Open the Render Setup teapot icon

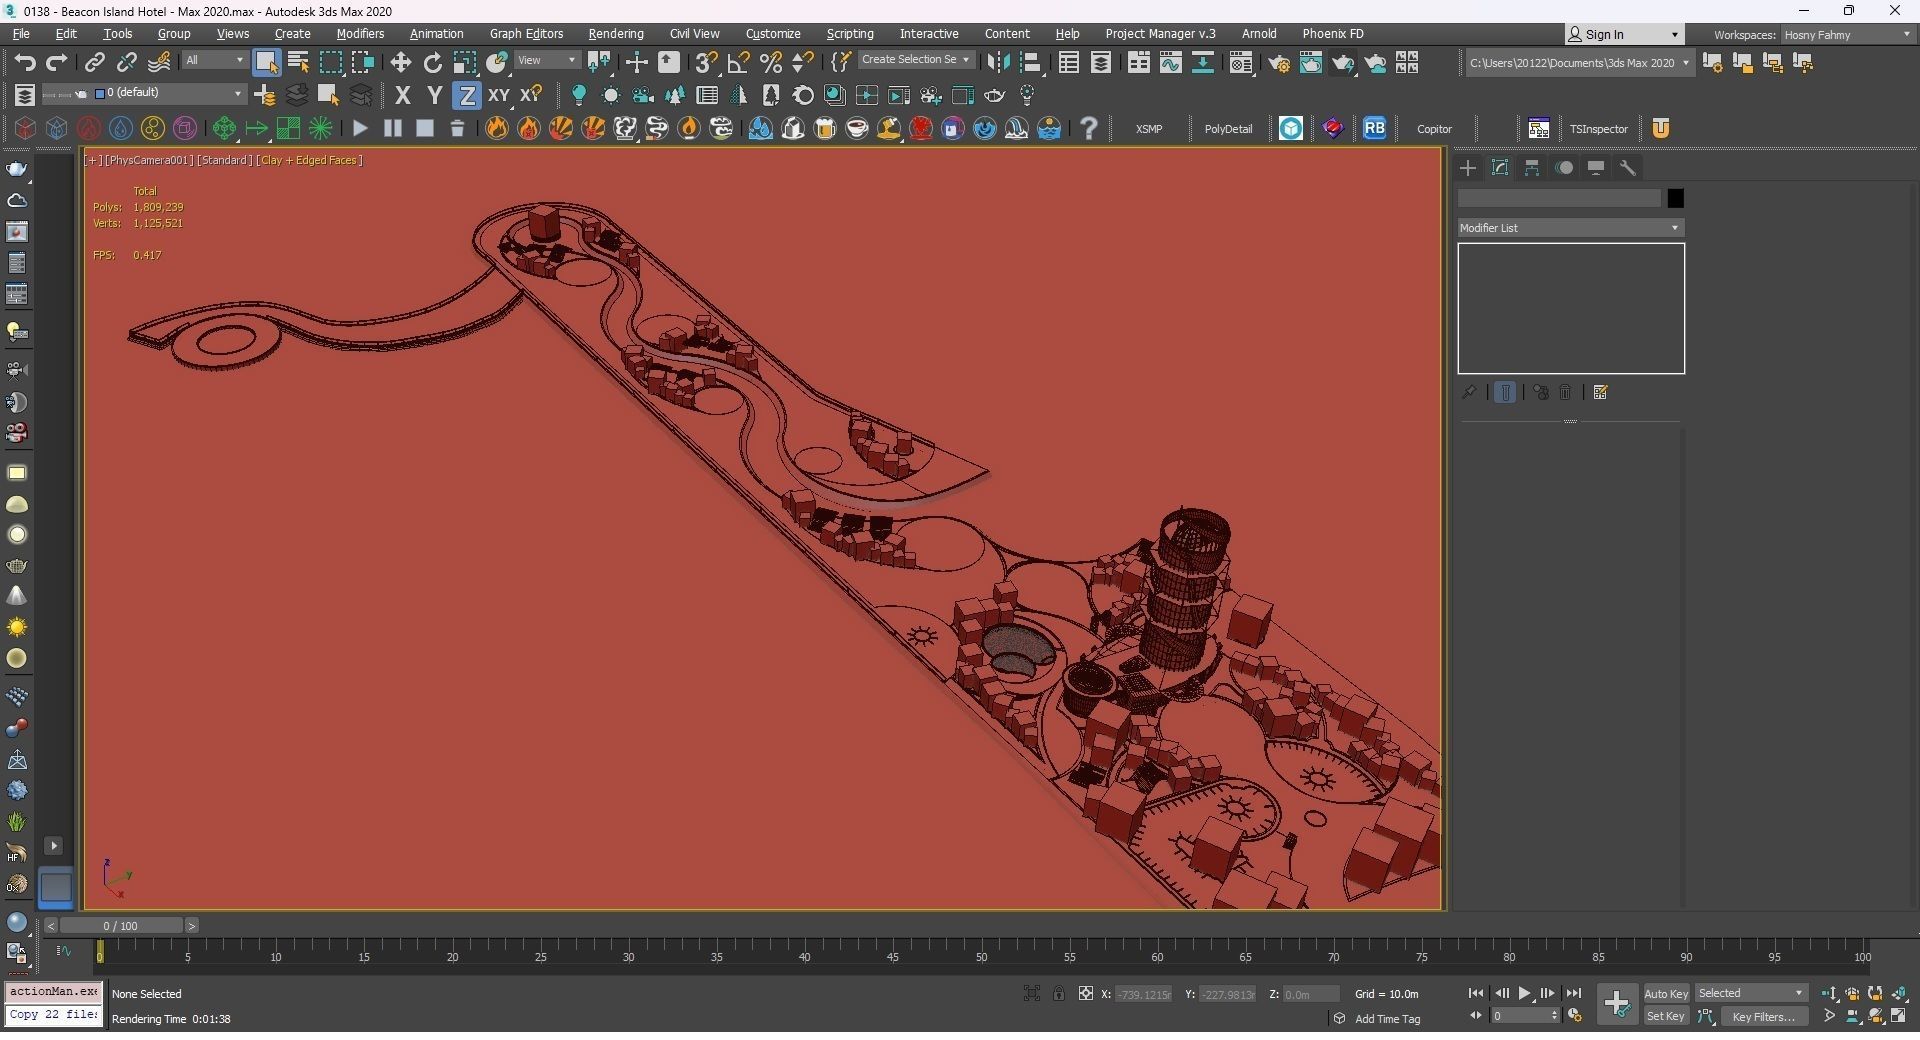click(1278, 63)
